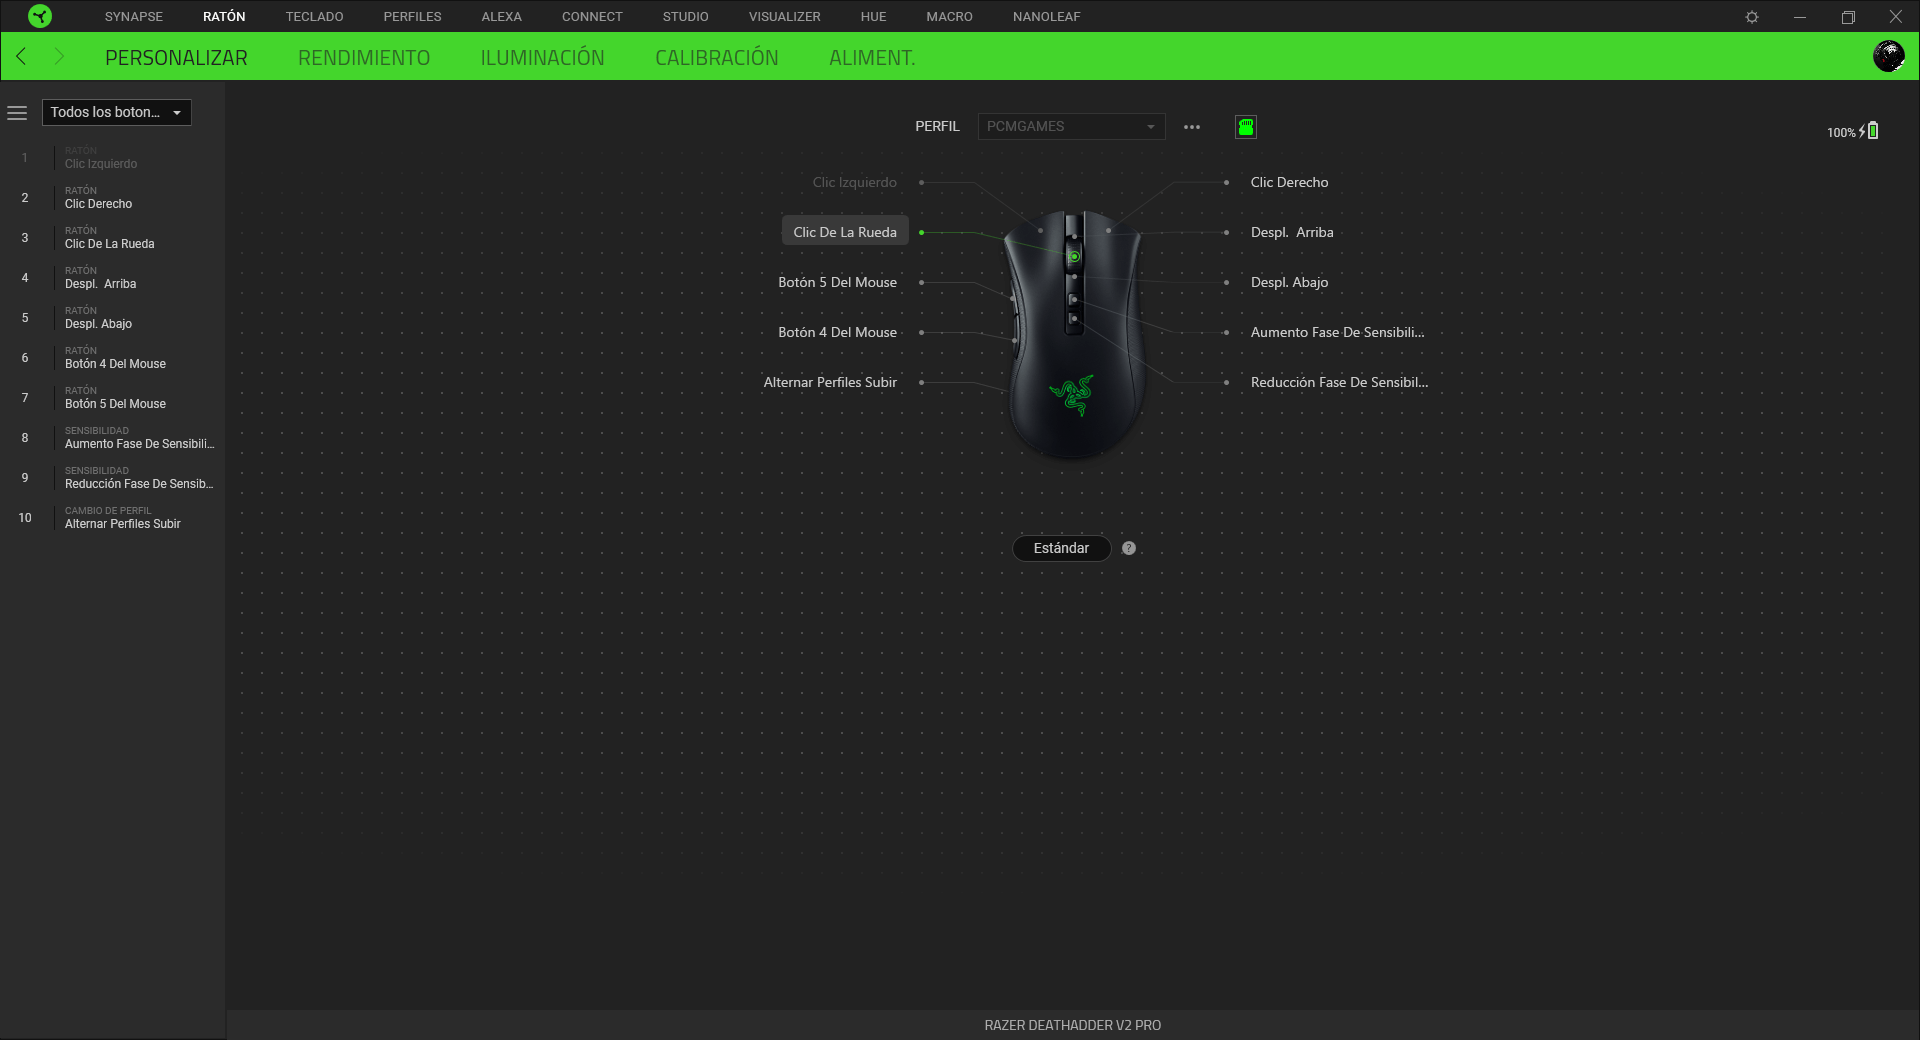This screenshot has width=1920, height=1040.
Task: Select 'Clic De La Rueda' mouse label
Action: coord(845,232)
